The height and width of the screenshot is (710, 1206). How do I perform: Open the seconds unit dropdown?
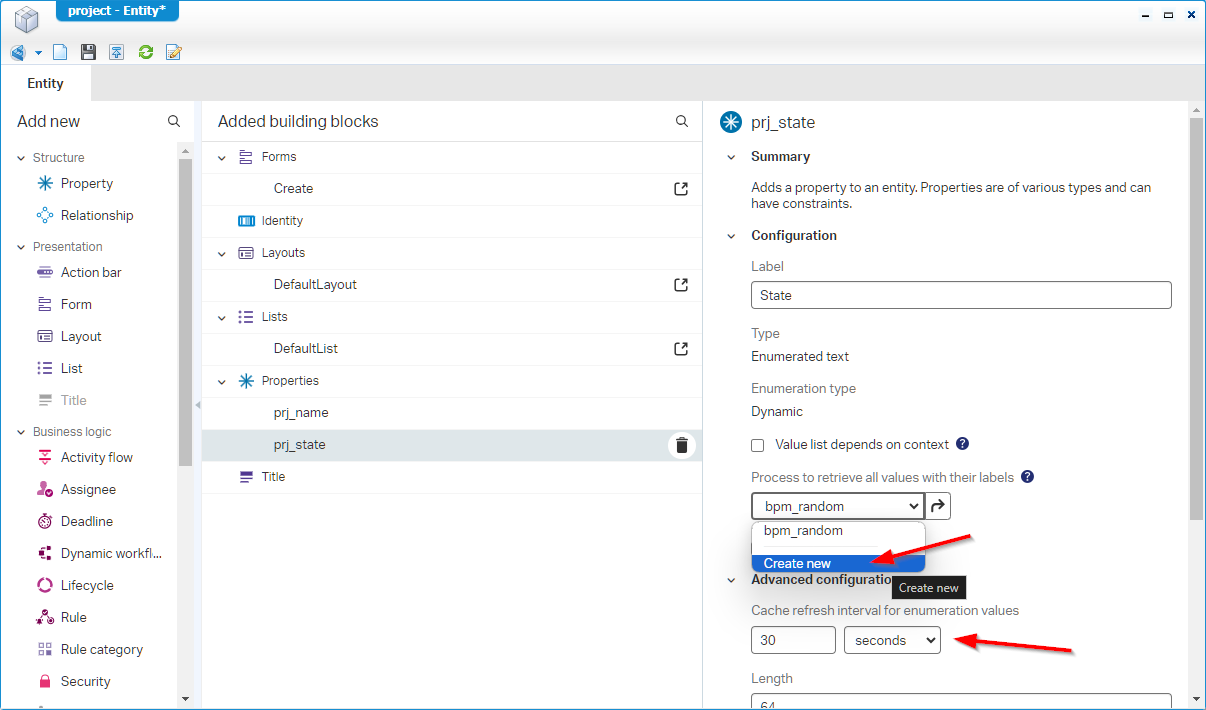point(892,640)
